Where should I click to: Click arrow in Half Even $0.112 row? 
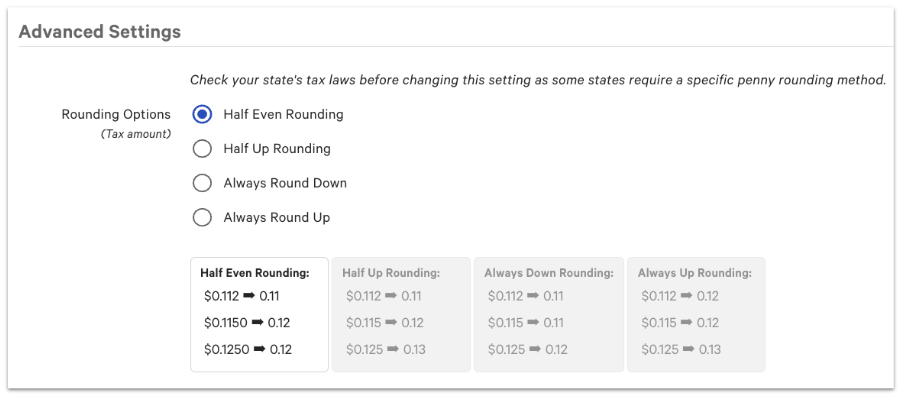[x=249, y=296]
